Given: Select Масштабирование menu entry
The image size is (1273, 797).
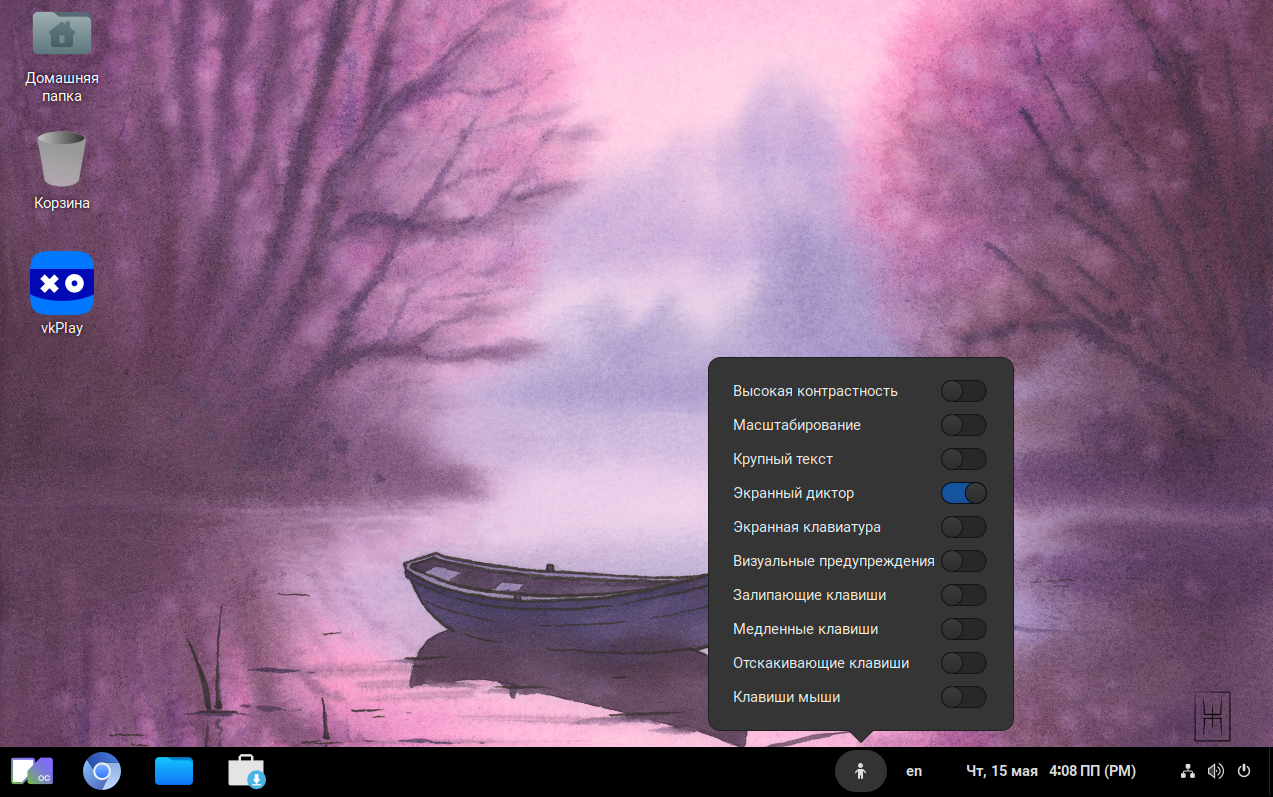Looking at the screenshot, I should click(x=797, y=425).
